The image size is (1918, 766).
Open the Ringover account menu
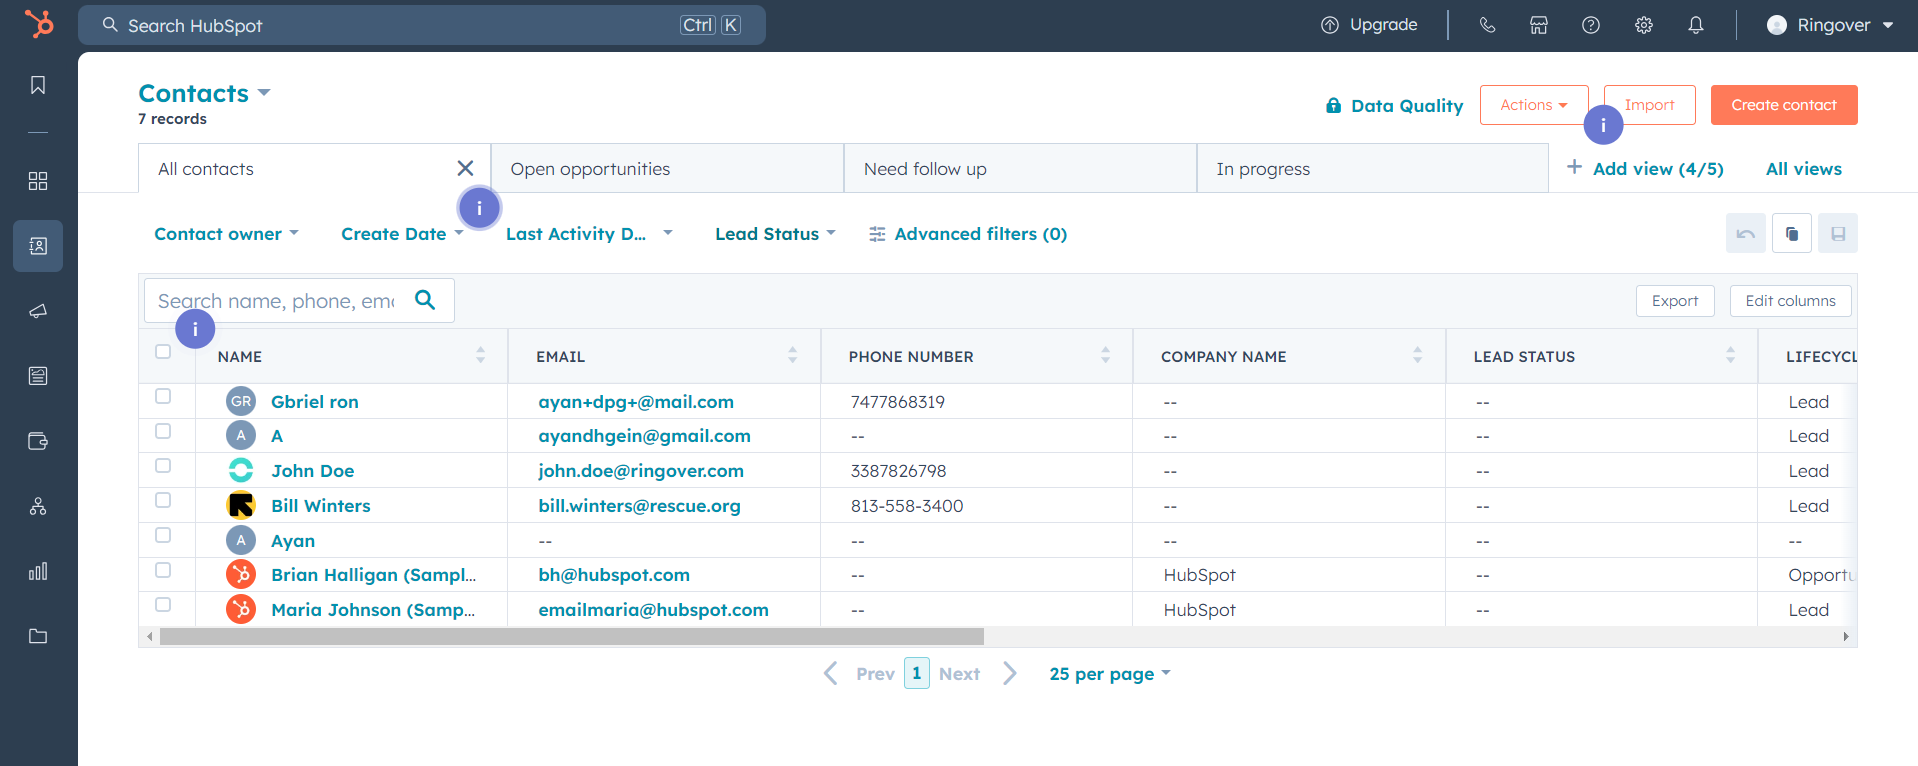point(1830,25)
